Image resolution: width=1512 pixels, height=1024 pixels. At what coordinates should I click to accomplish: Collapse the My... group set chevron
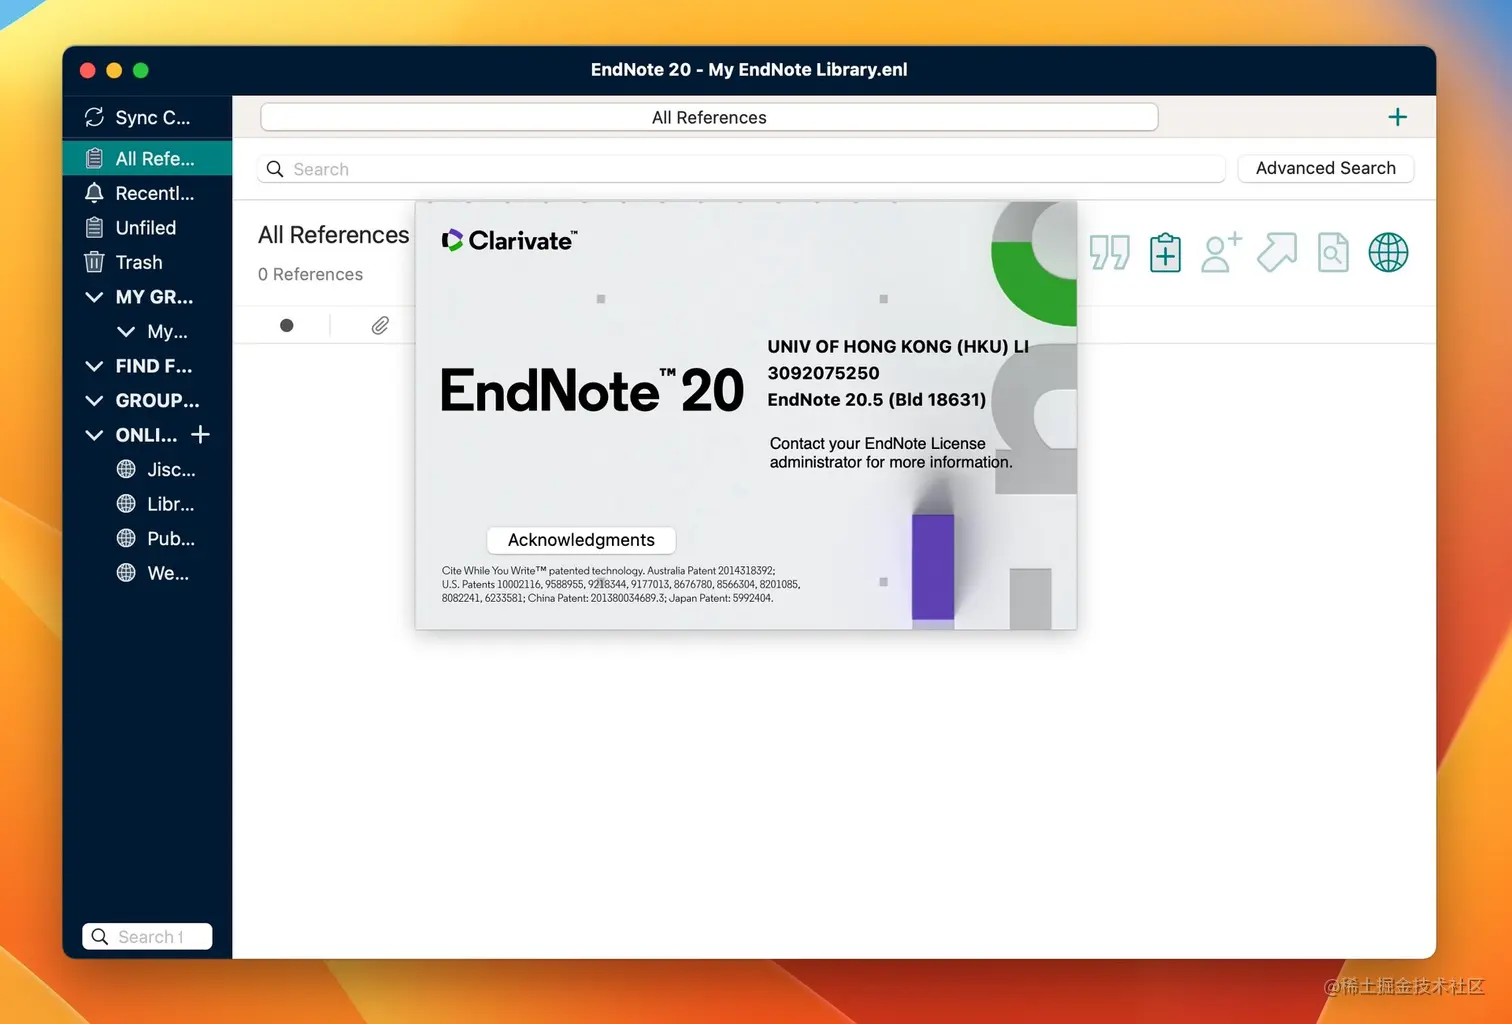pyautogui.click(x=126, y=331)
